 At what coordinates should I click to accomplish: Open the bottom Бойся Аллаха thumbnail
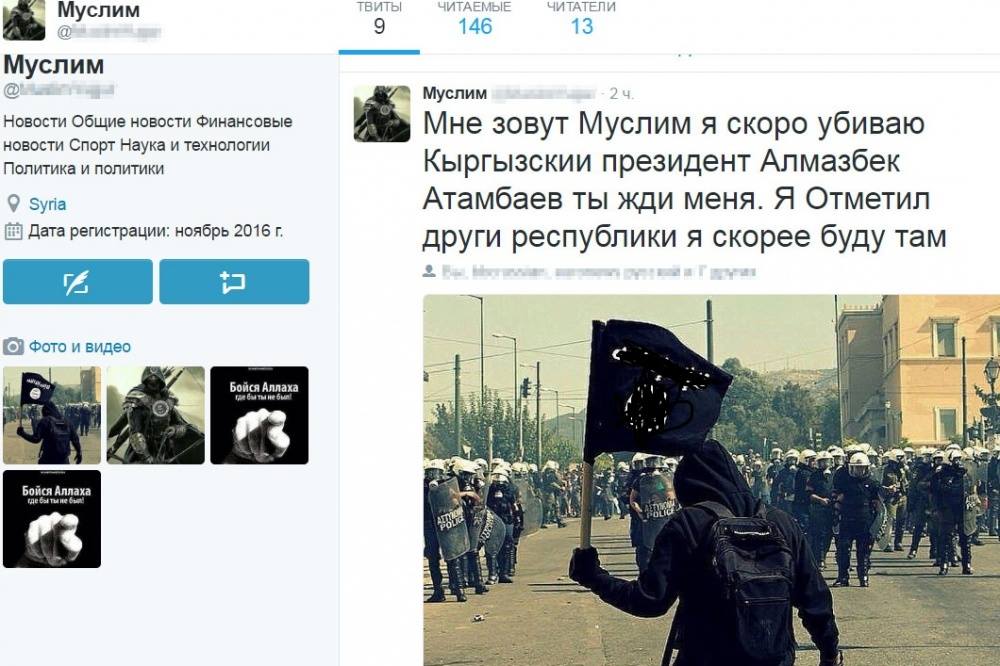[52, 519]
